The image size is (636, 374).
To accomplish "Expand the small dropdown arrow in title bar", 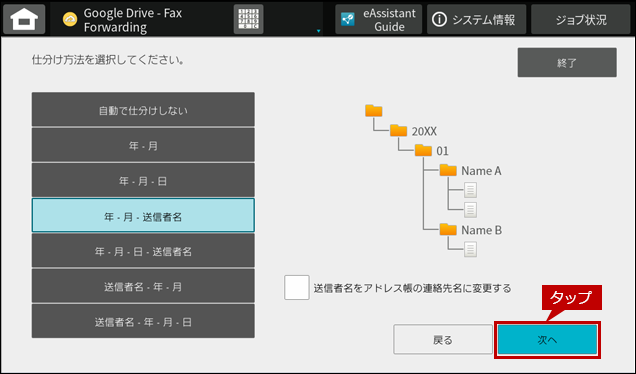I will coord(318,31).
